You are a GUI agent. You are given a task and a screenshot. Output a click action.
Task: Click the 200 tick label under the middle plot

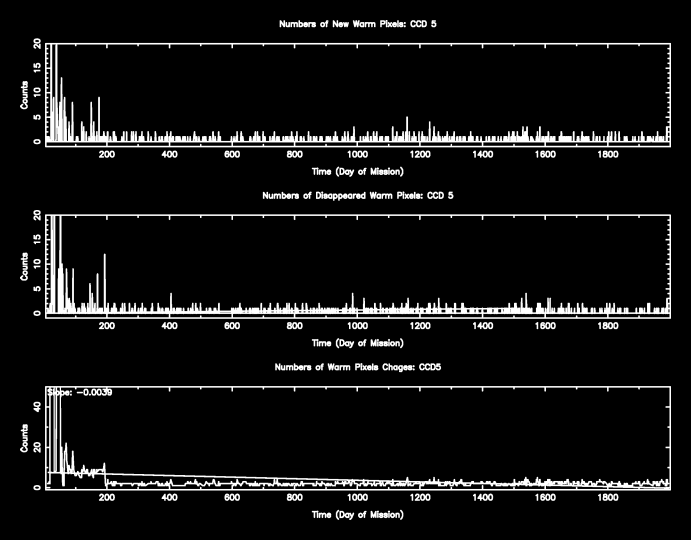[x=107, y=327]
